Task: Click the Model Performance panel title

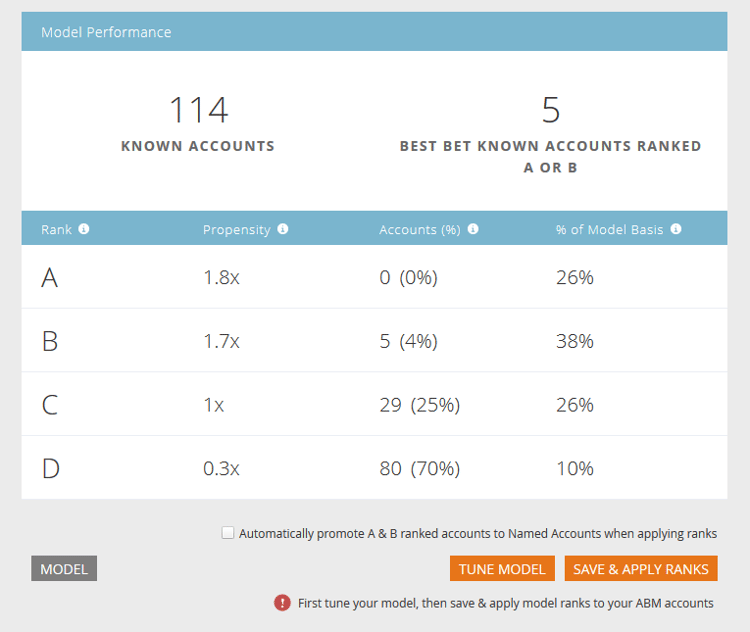Action: pyautogui.click(x=106, y=32)
